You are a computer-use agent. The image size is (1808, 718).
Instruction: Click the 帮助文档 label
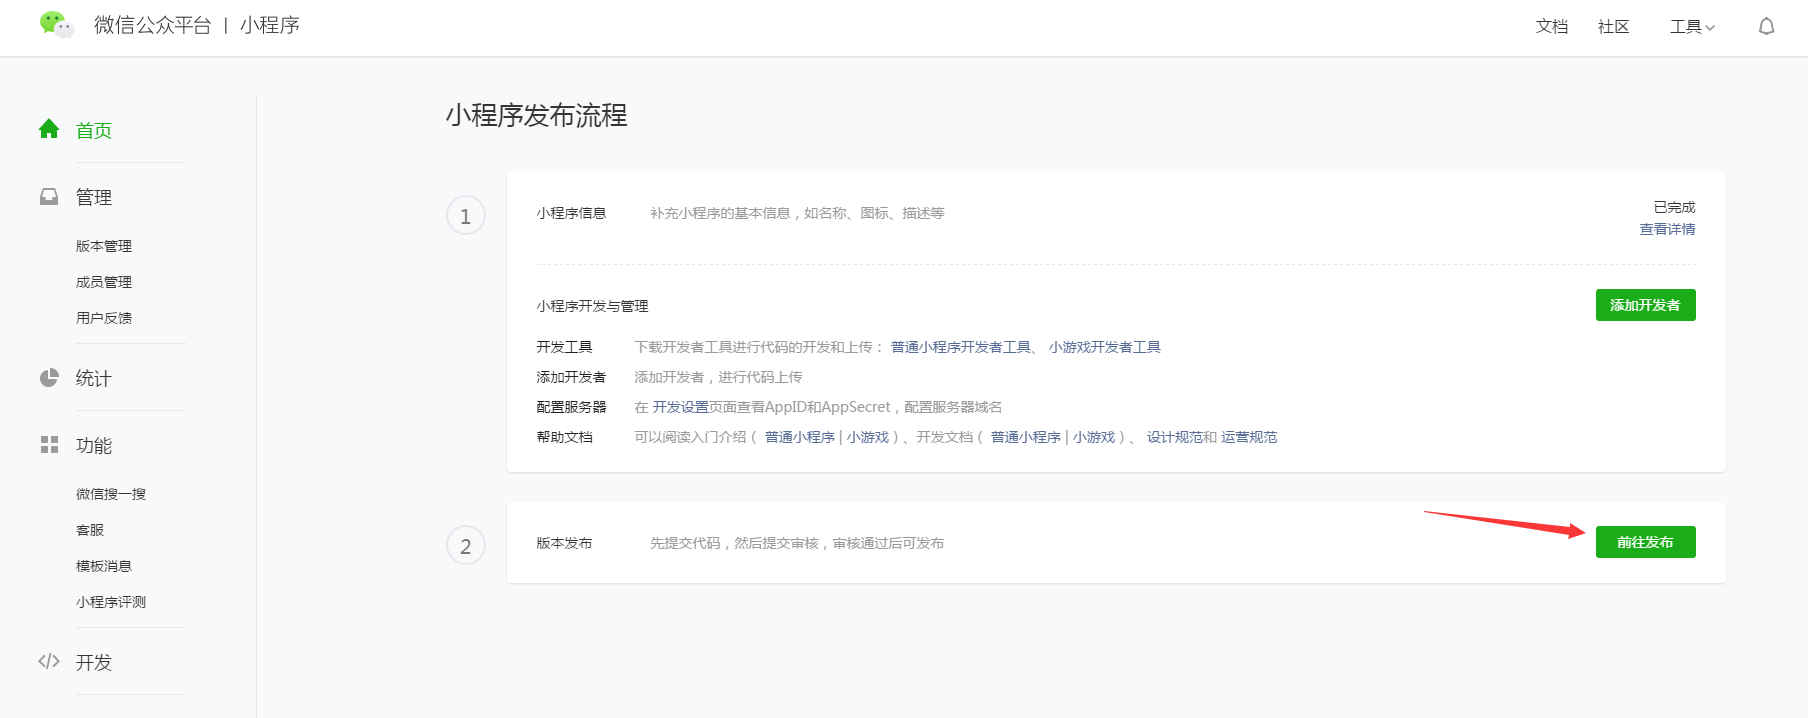click(x=565, y=437)
